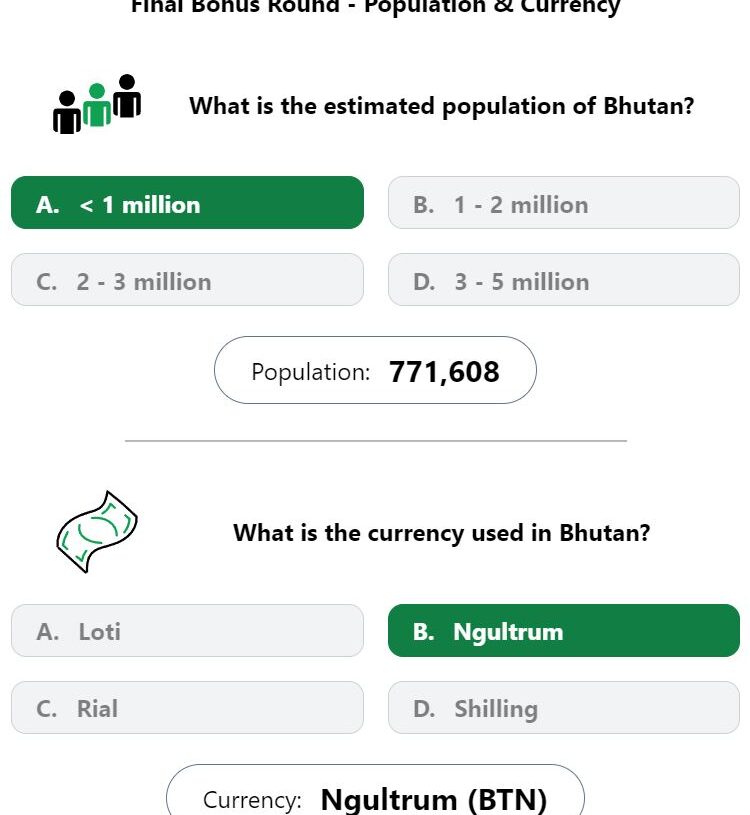Choose currency option D 'Shilling'

click(x=563, y=707)
